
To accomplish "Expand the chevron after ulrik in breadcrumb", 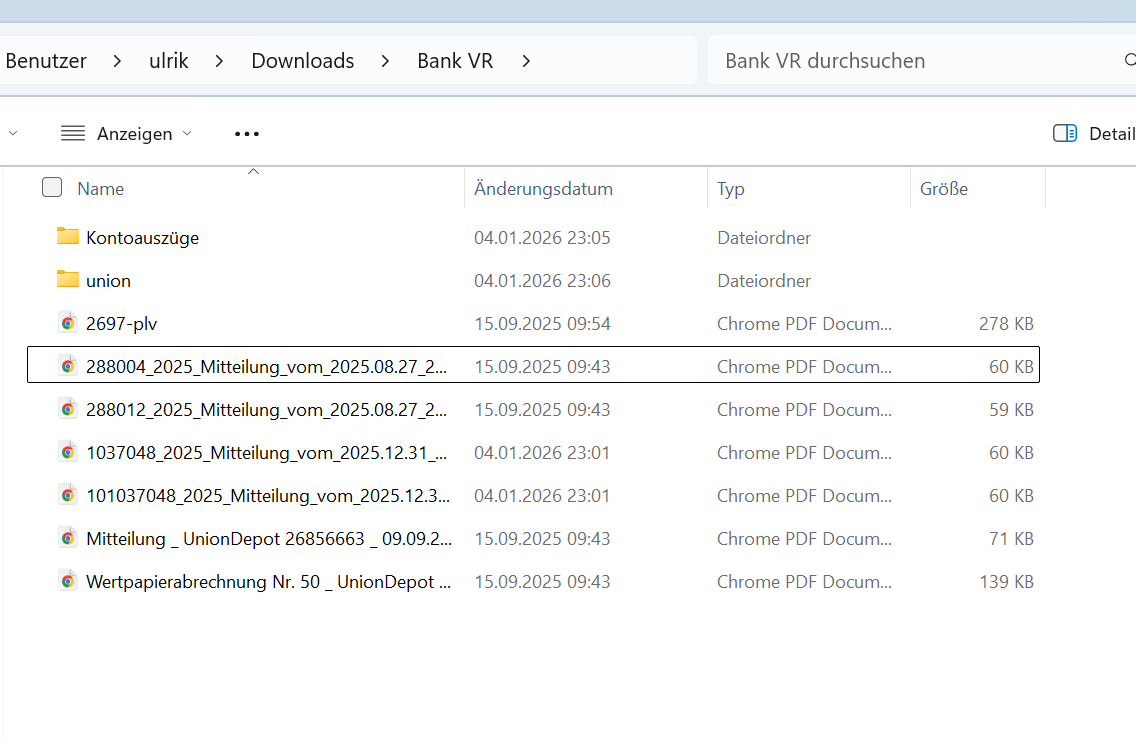I will tap(219, 62).
